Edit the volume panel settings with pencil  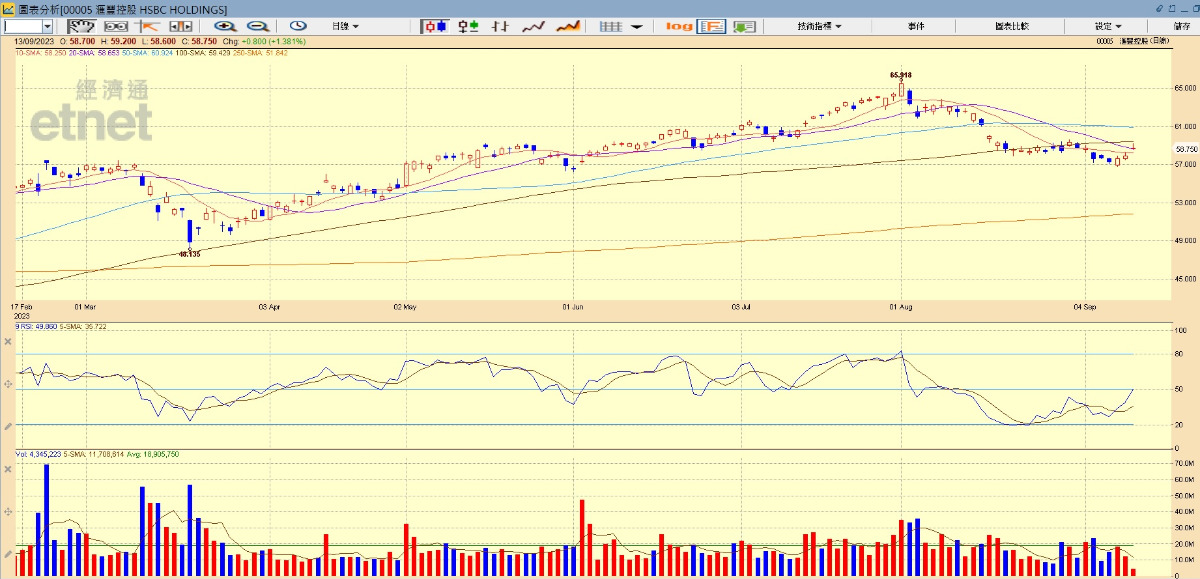(8, 553)
